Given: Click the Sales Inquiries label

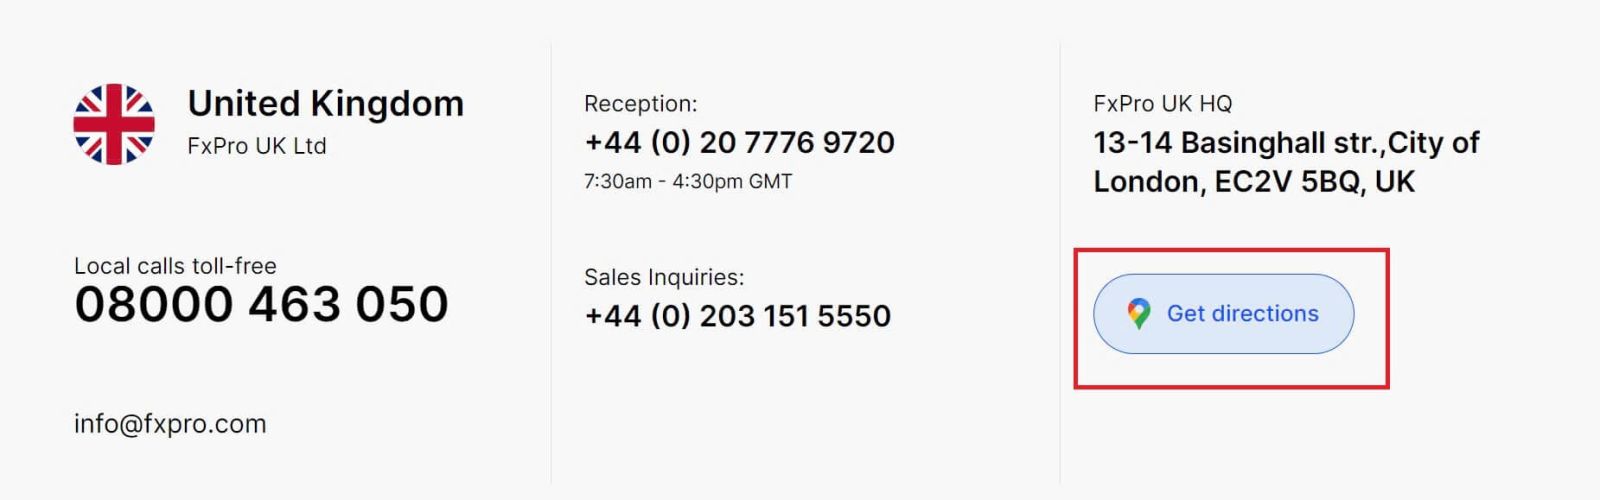Looking at the screenshot, I should [664, 277].
